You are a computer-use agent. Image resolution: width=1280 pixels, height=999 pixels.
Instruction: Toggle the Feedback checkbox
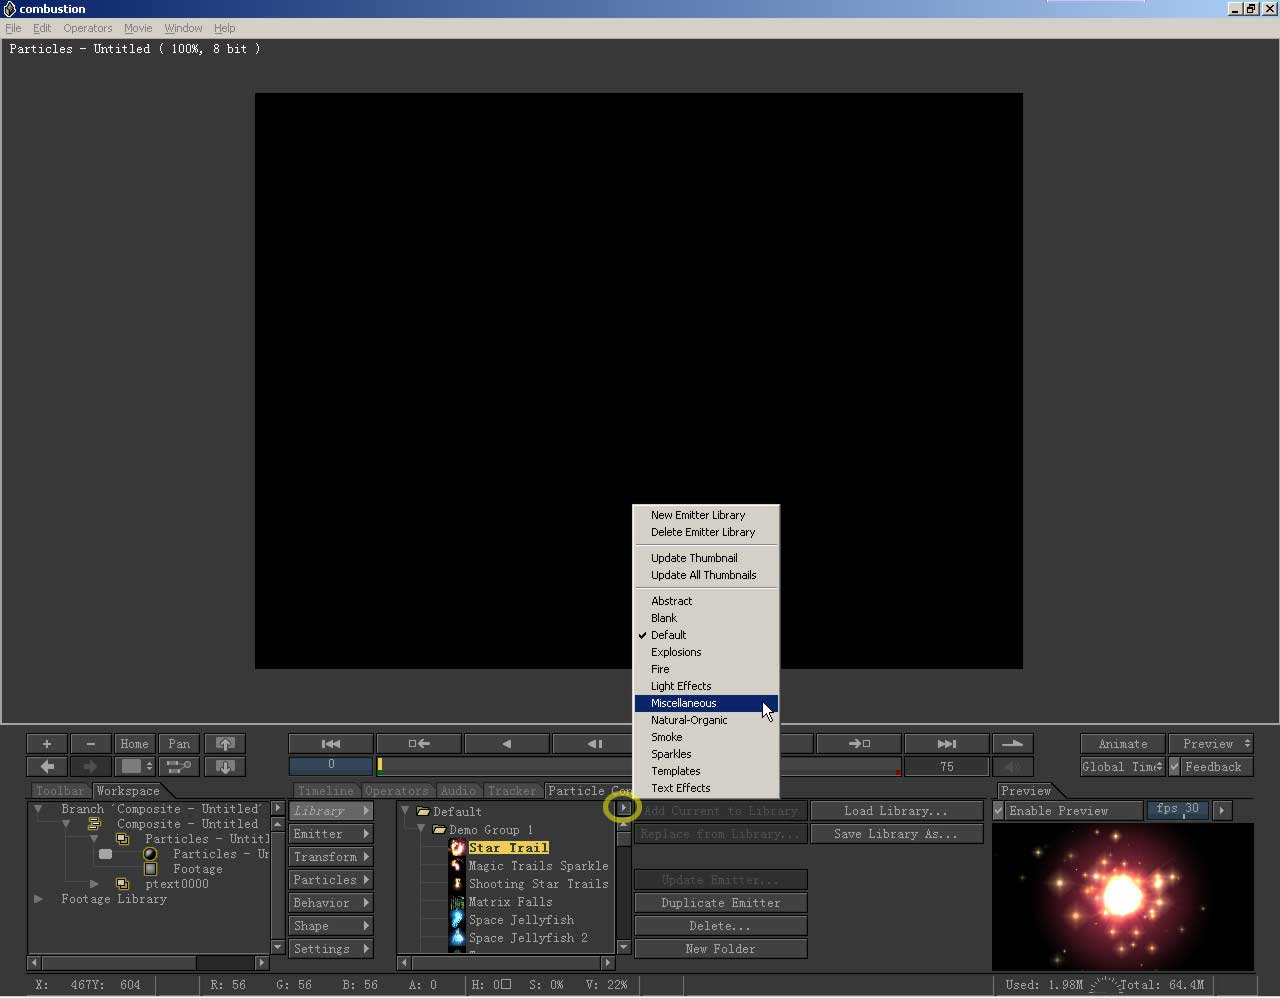[x=1175, y=767]
